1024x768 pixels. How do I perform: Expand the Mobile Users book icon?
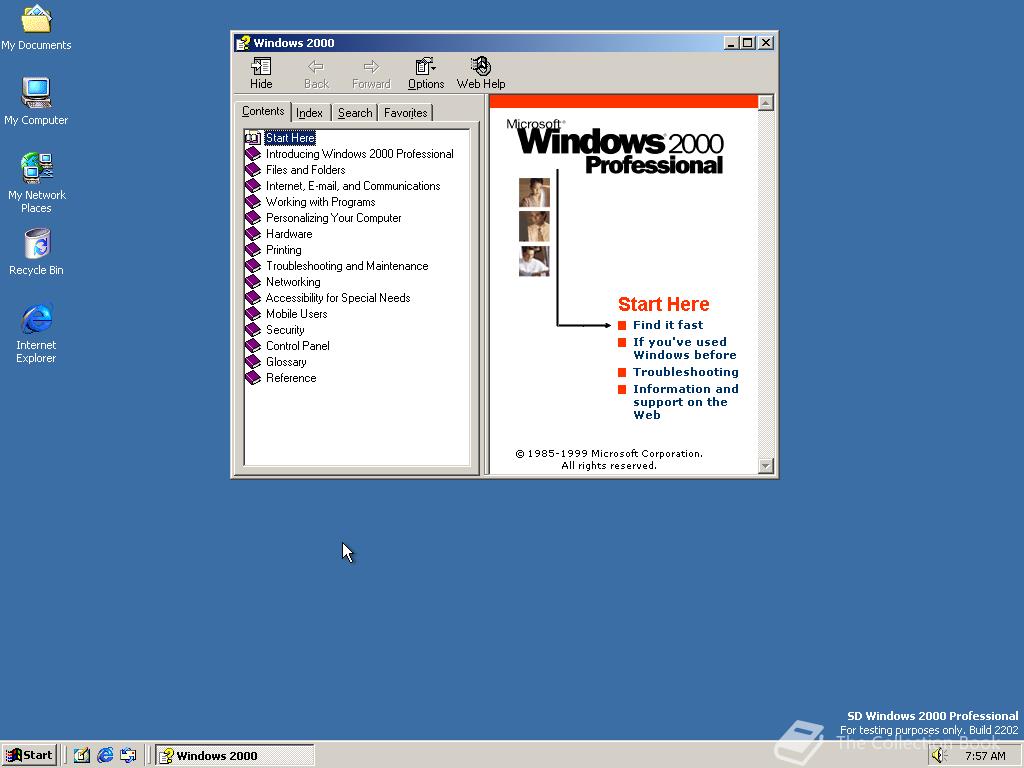click(x=253, y=314)
